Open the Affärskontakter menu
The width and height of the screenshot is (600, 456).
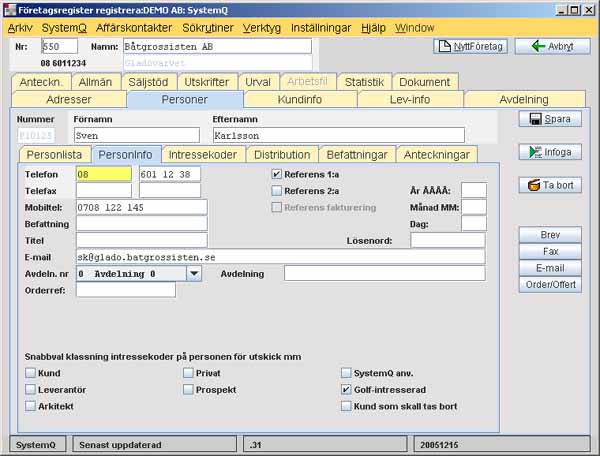134,28
